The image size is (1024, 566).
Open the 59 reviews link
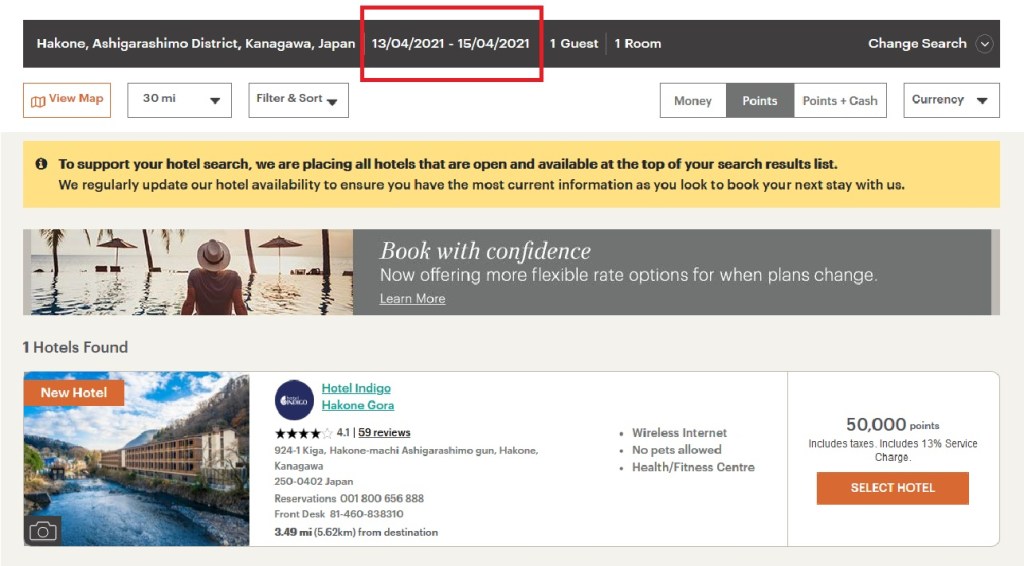point(384,433)
